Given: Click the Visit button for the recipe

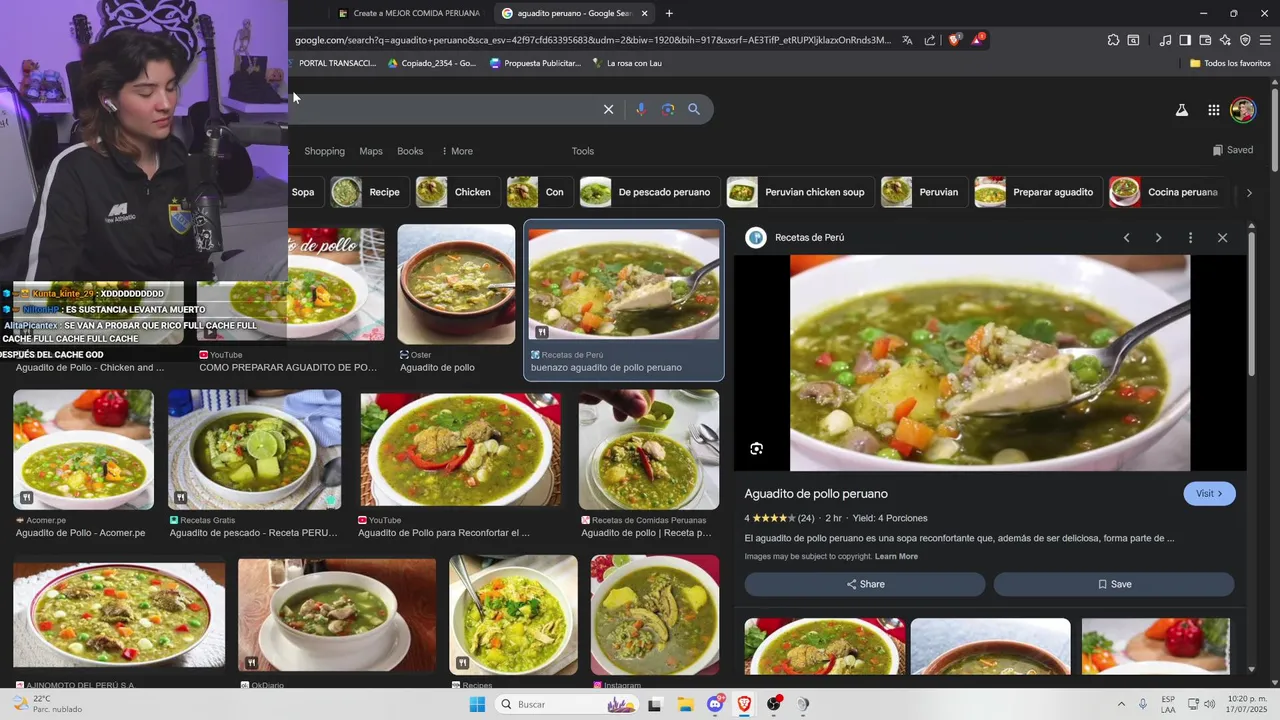Looking at the screenshot, I should [x=1209, y=493].
